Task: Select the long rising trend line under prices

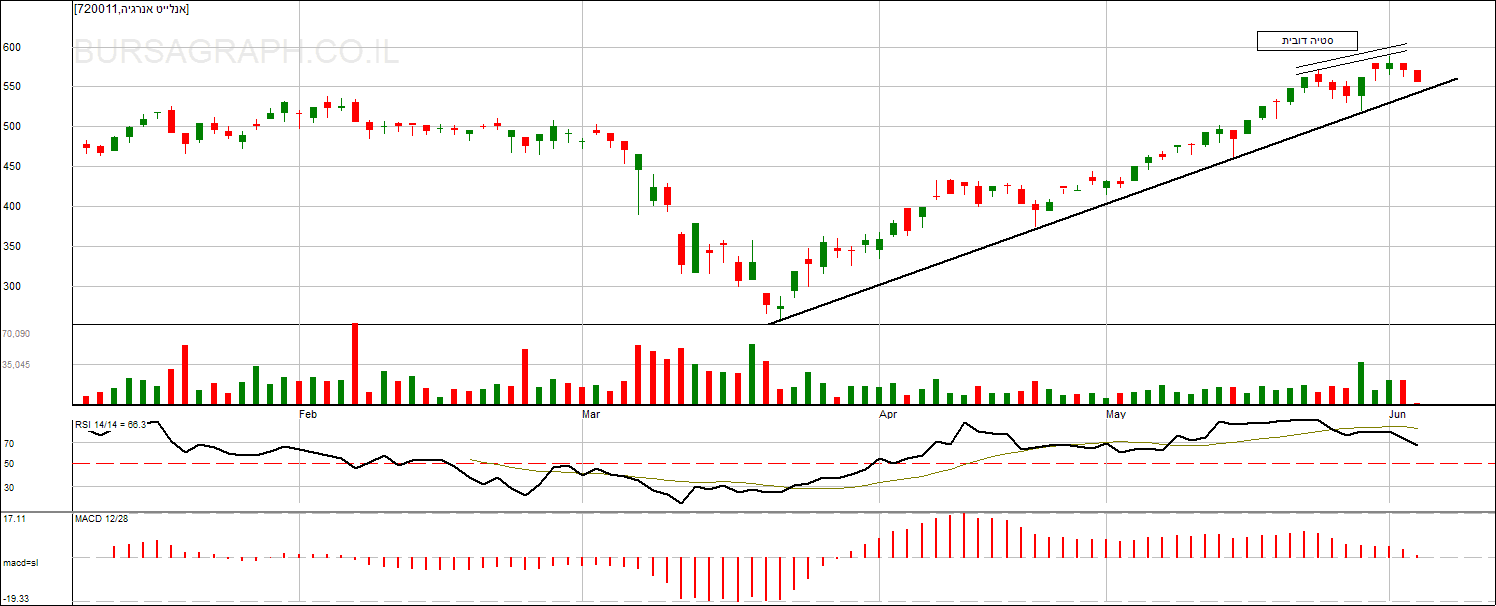Action: (1112, 201)
